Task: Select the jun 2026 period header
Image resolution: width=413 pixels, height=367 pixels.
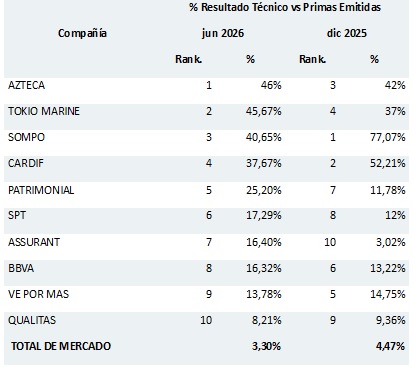Action: click(x=223, y=33)
